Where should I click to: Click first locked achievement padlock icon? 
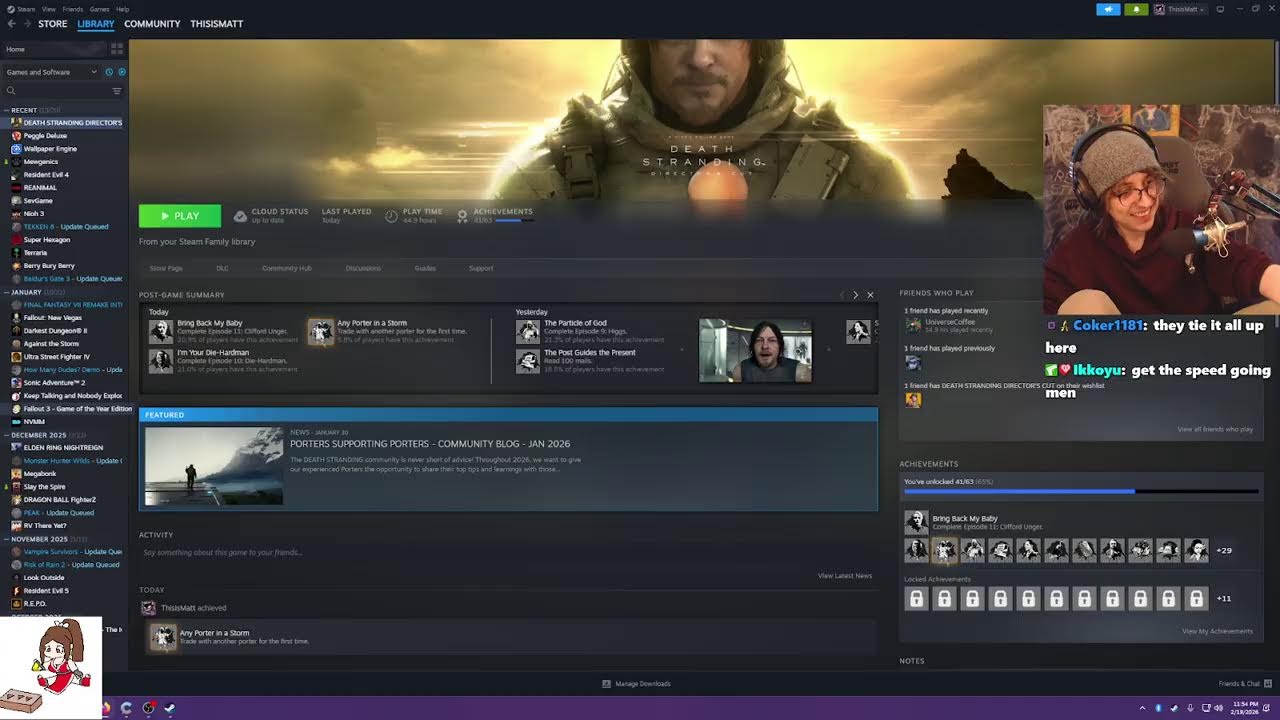point(916,598)
